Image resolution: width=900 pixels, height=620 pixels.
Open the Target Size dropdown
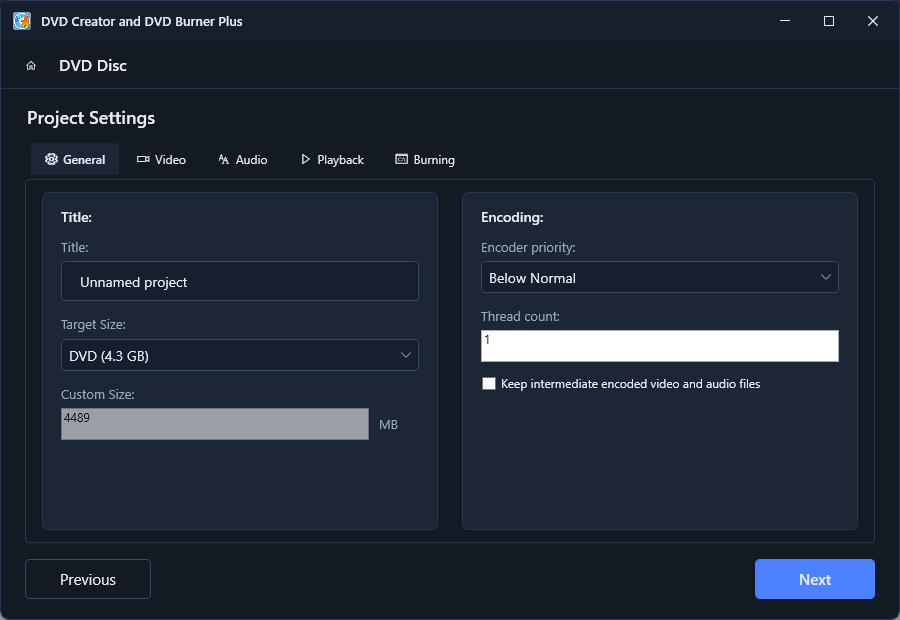[240, 355]
